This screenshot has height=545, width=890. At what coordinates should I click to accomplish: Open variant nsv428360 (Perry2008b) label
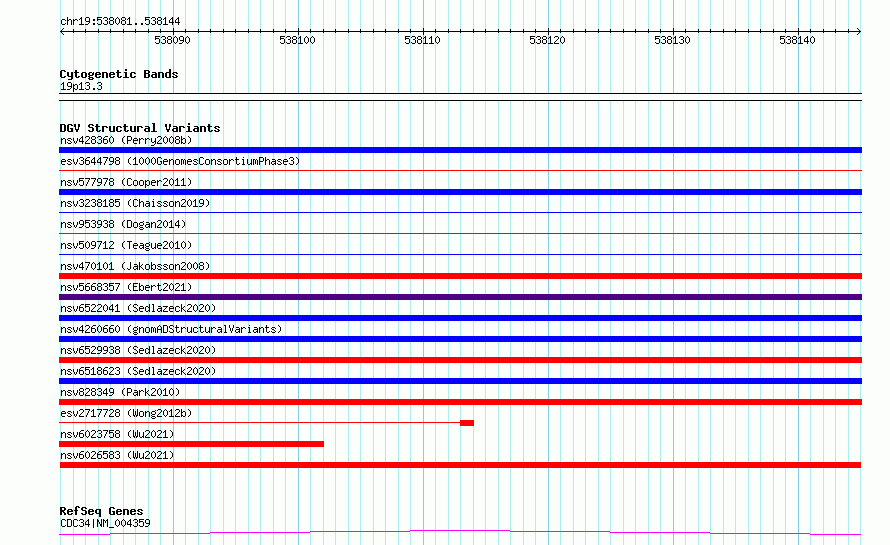click(126, 140)
